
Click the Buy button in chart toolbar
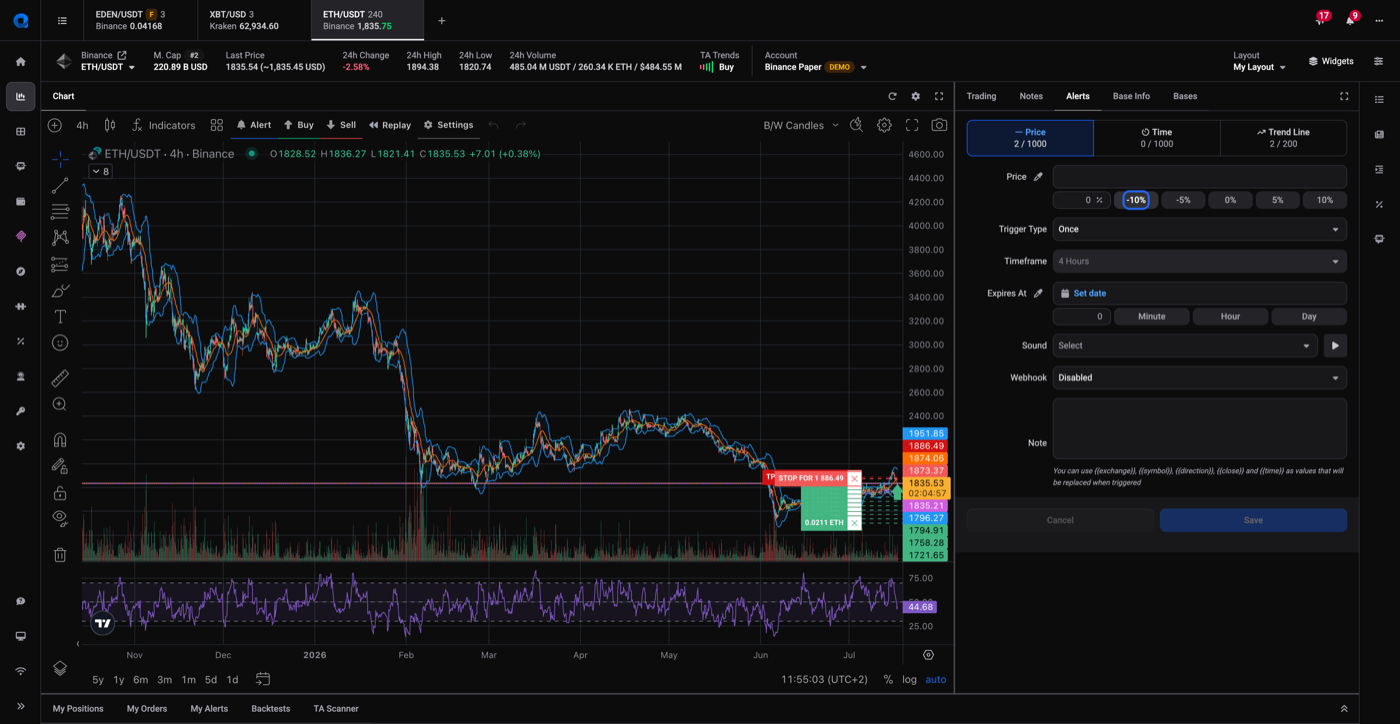[x=299, y=125]
